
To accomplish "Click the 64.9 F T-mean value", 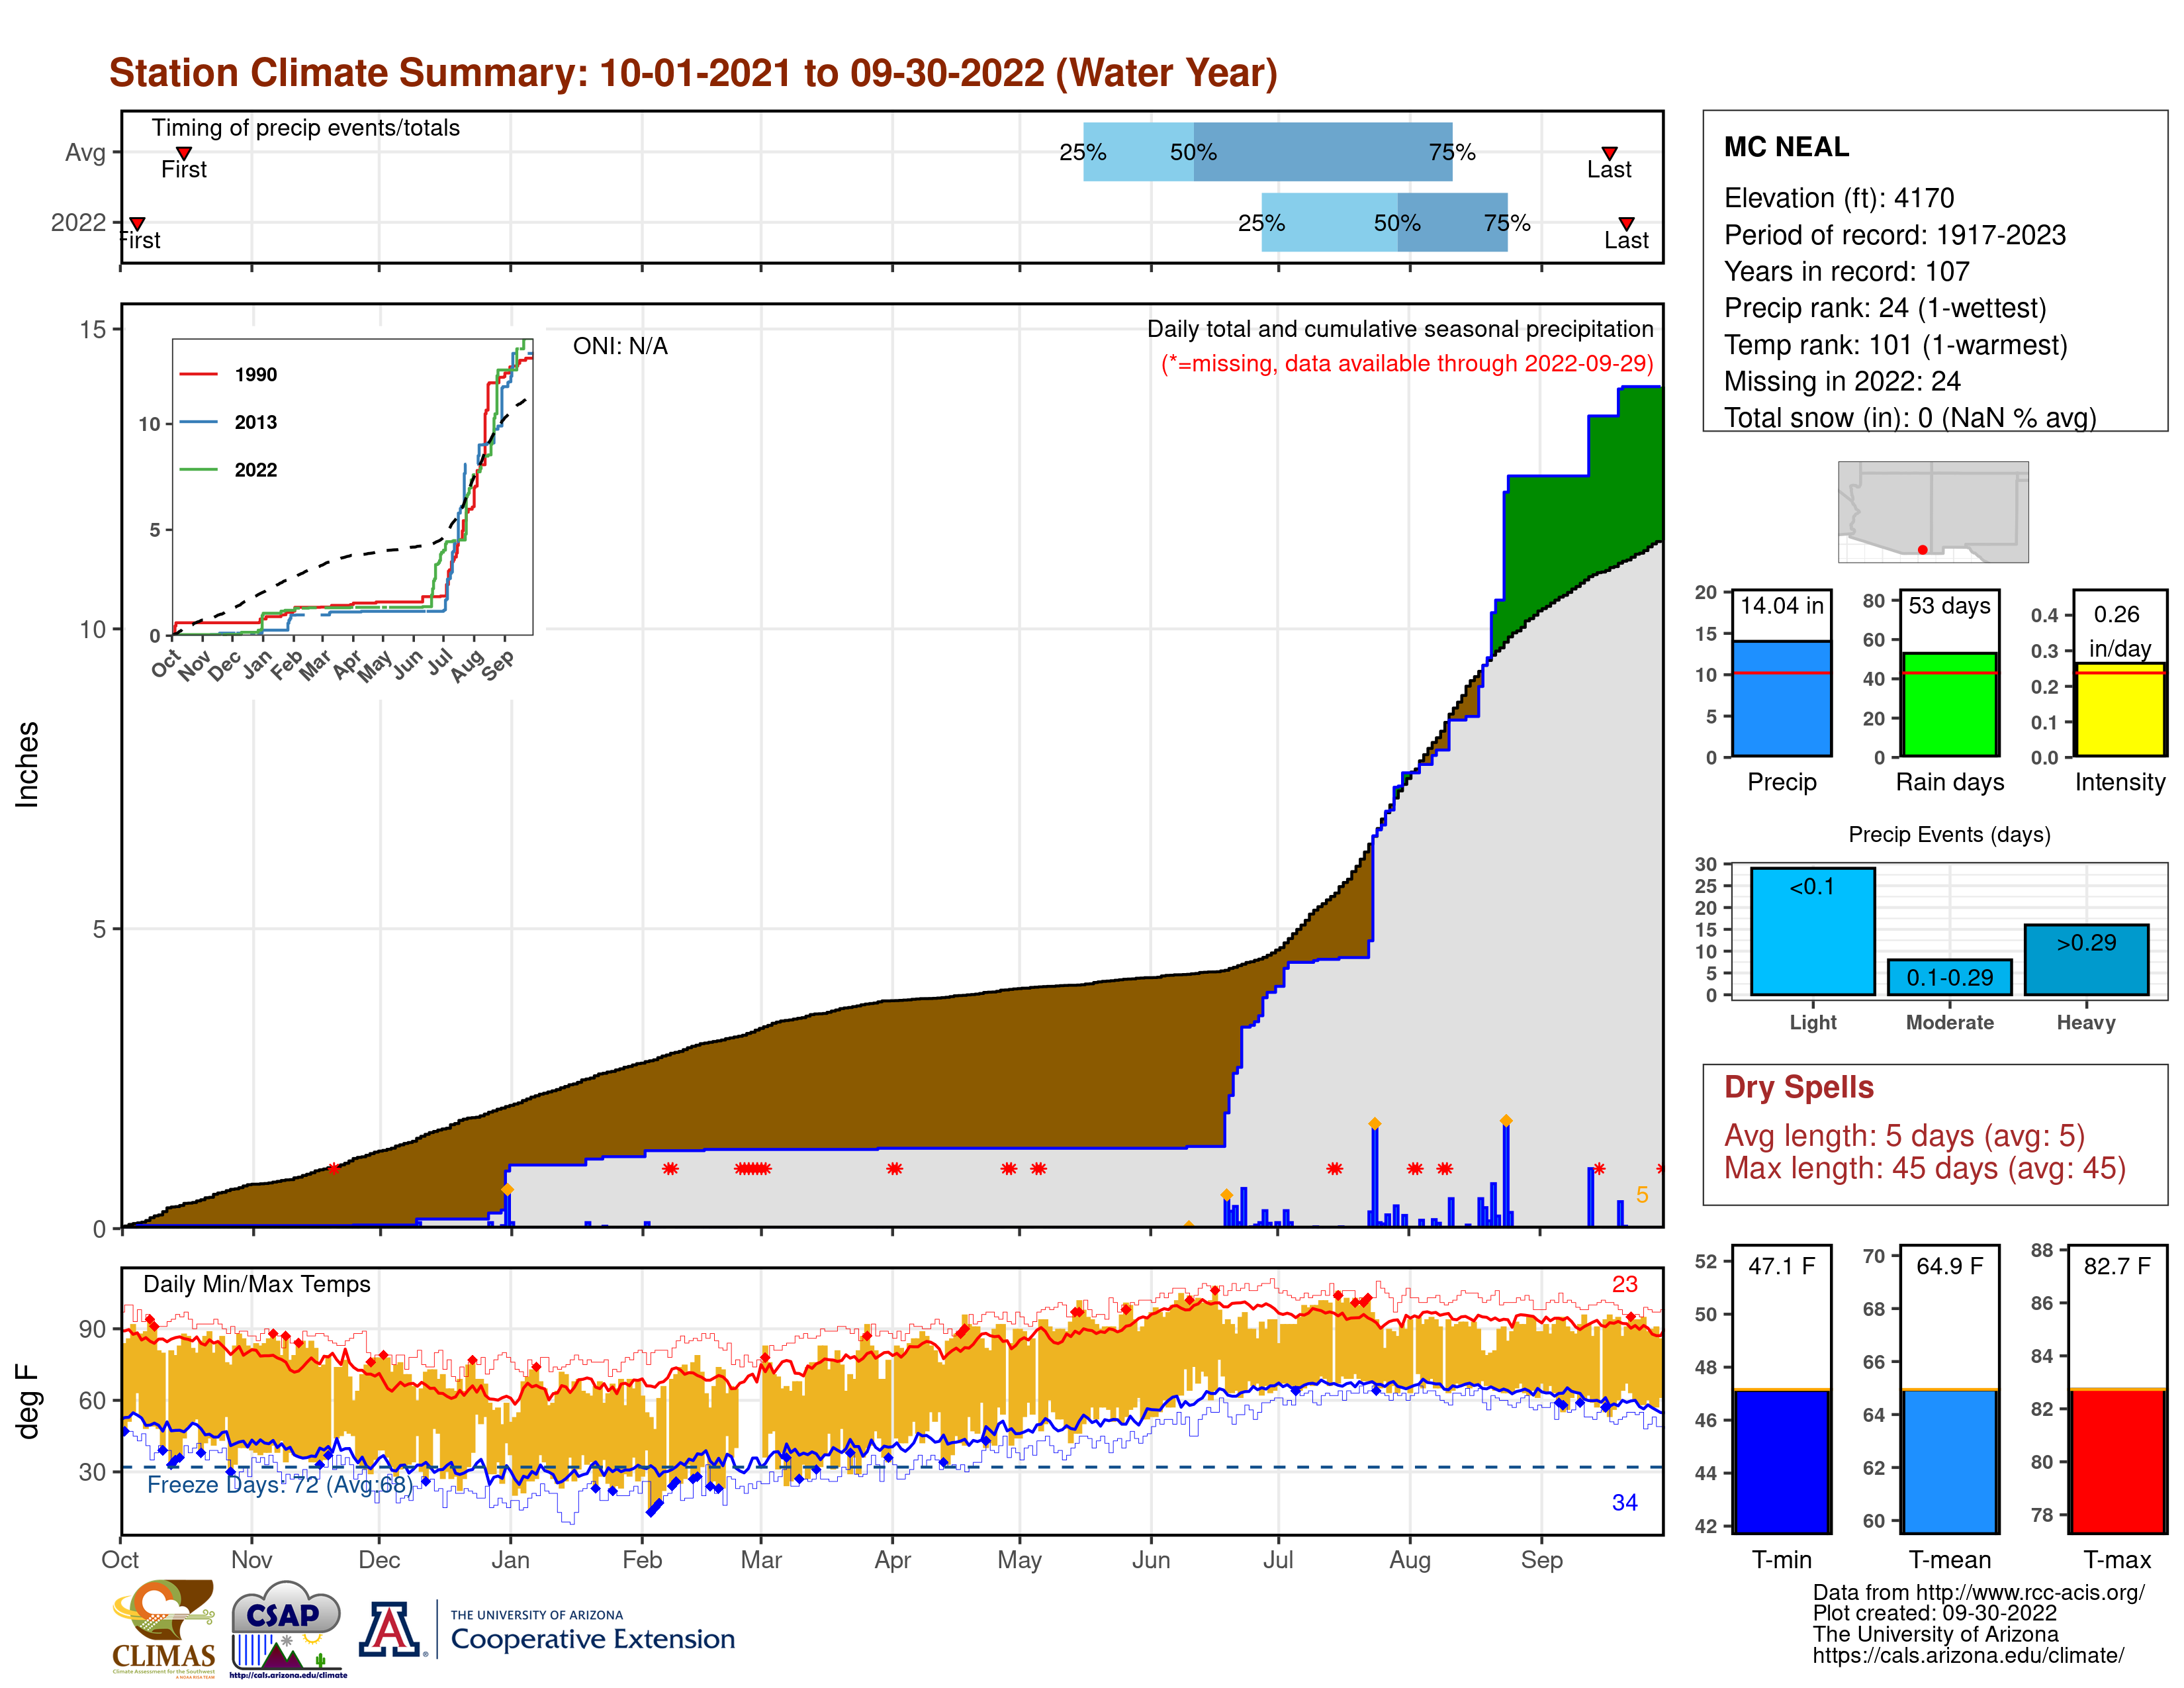I will (x=1949, y=1266).
